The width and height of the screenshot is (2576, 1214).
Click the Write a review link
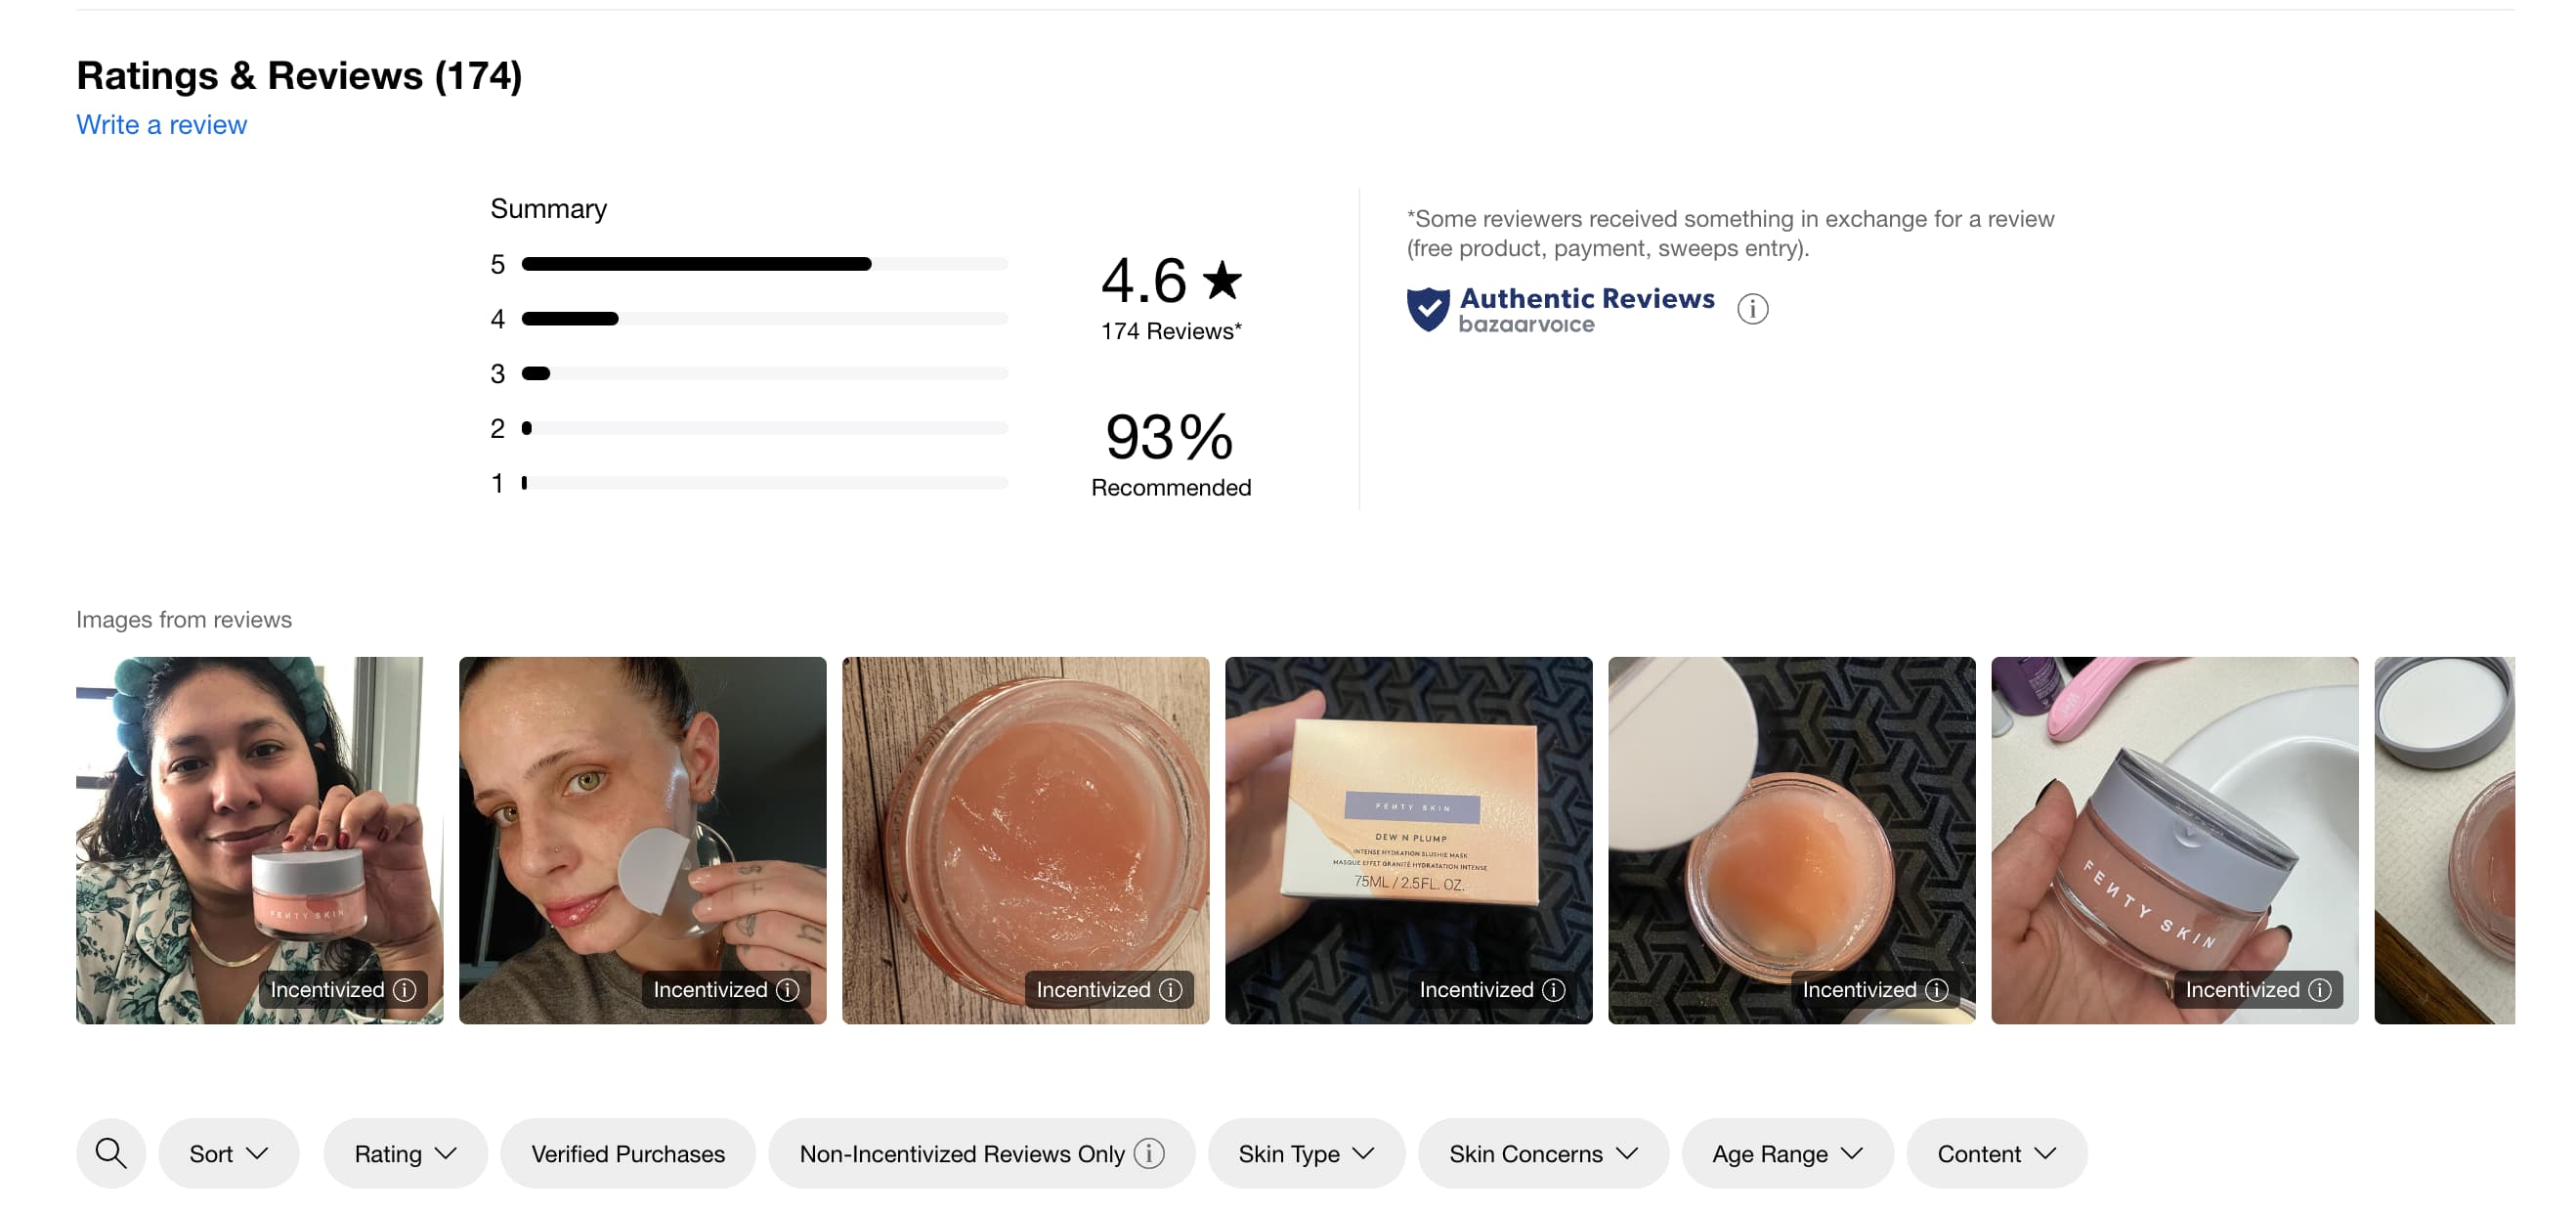click(161, 124)
